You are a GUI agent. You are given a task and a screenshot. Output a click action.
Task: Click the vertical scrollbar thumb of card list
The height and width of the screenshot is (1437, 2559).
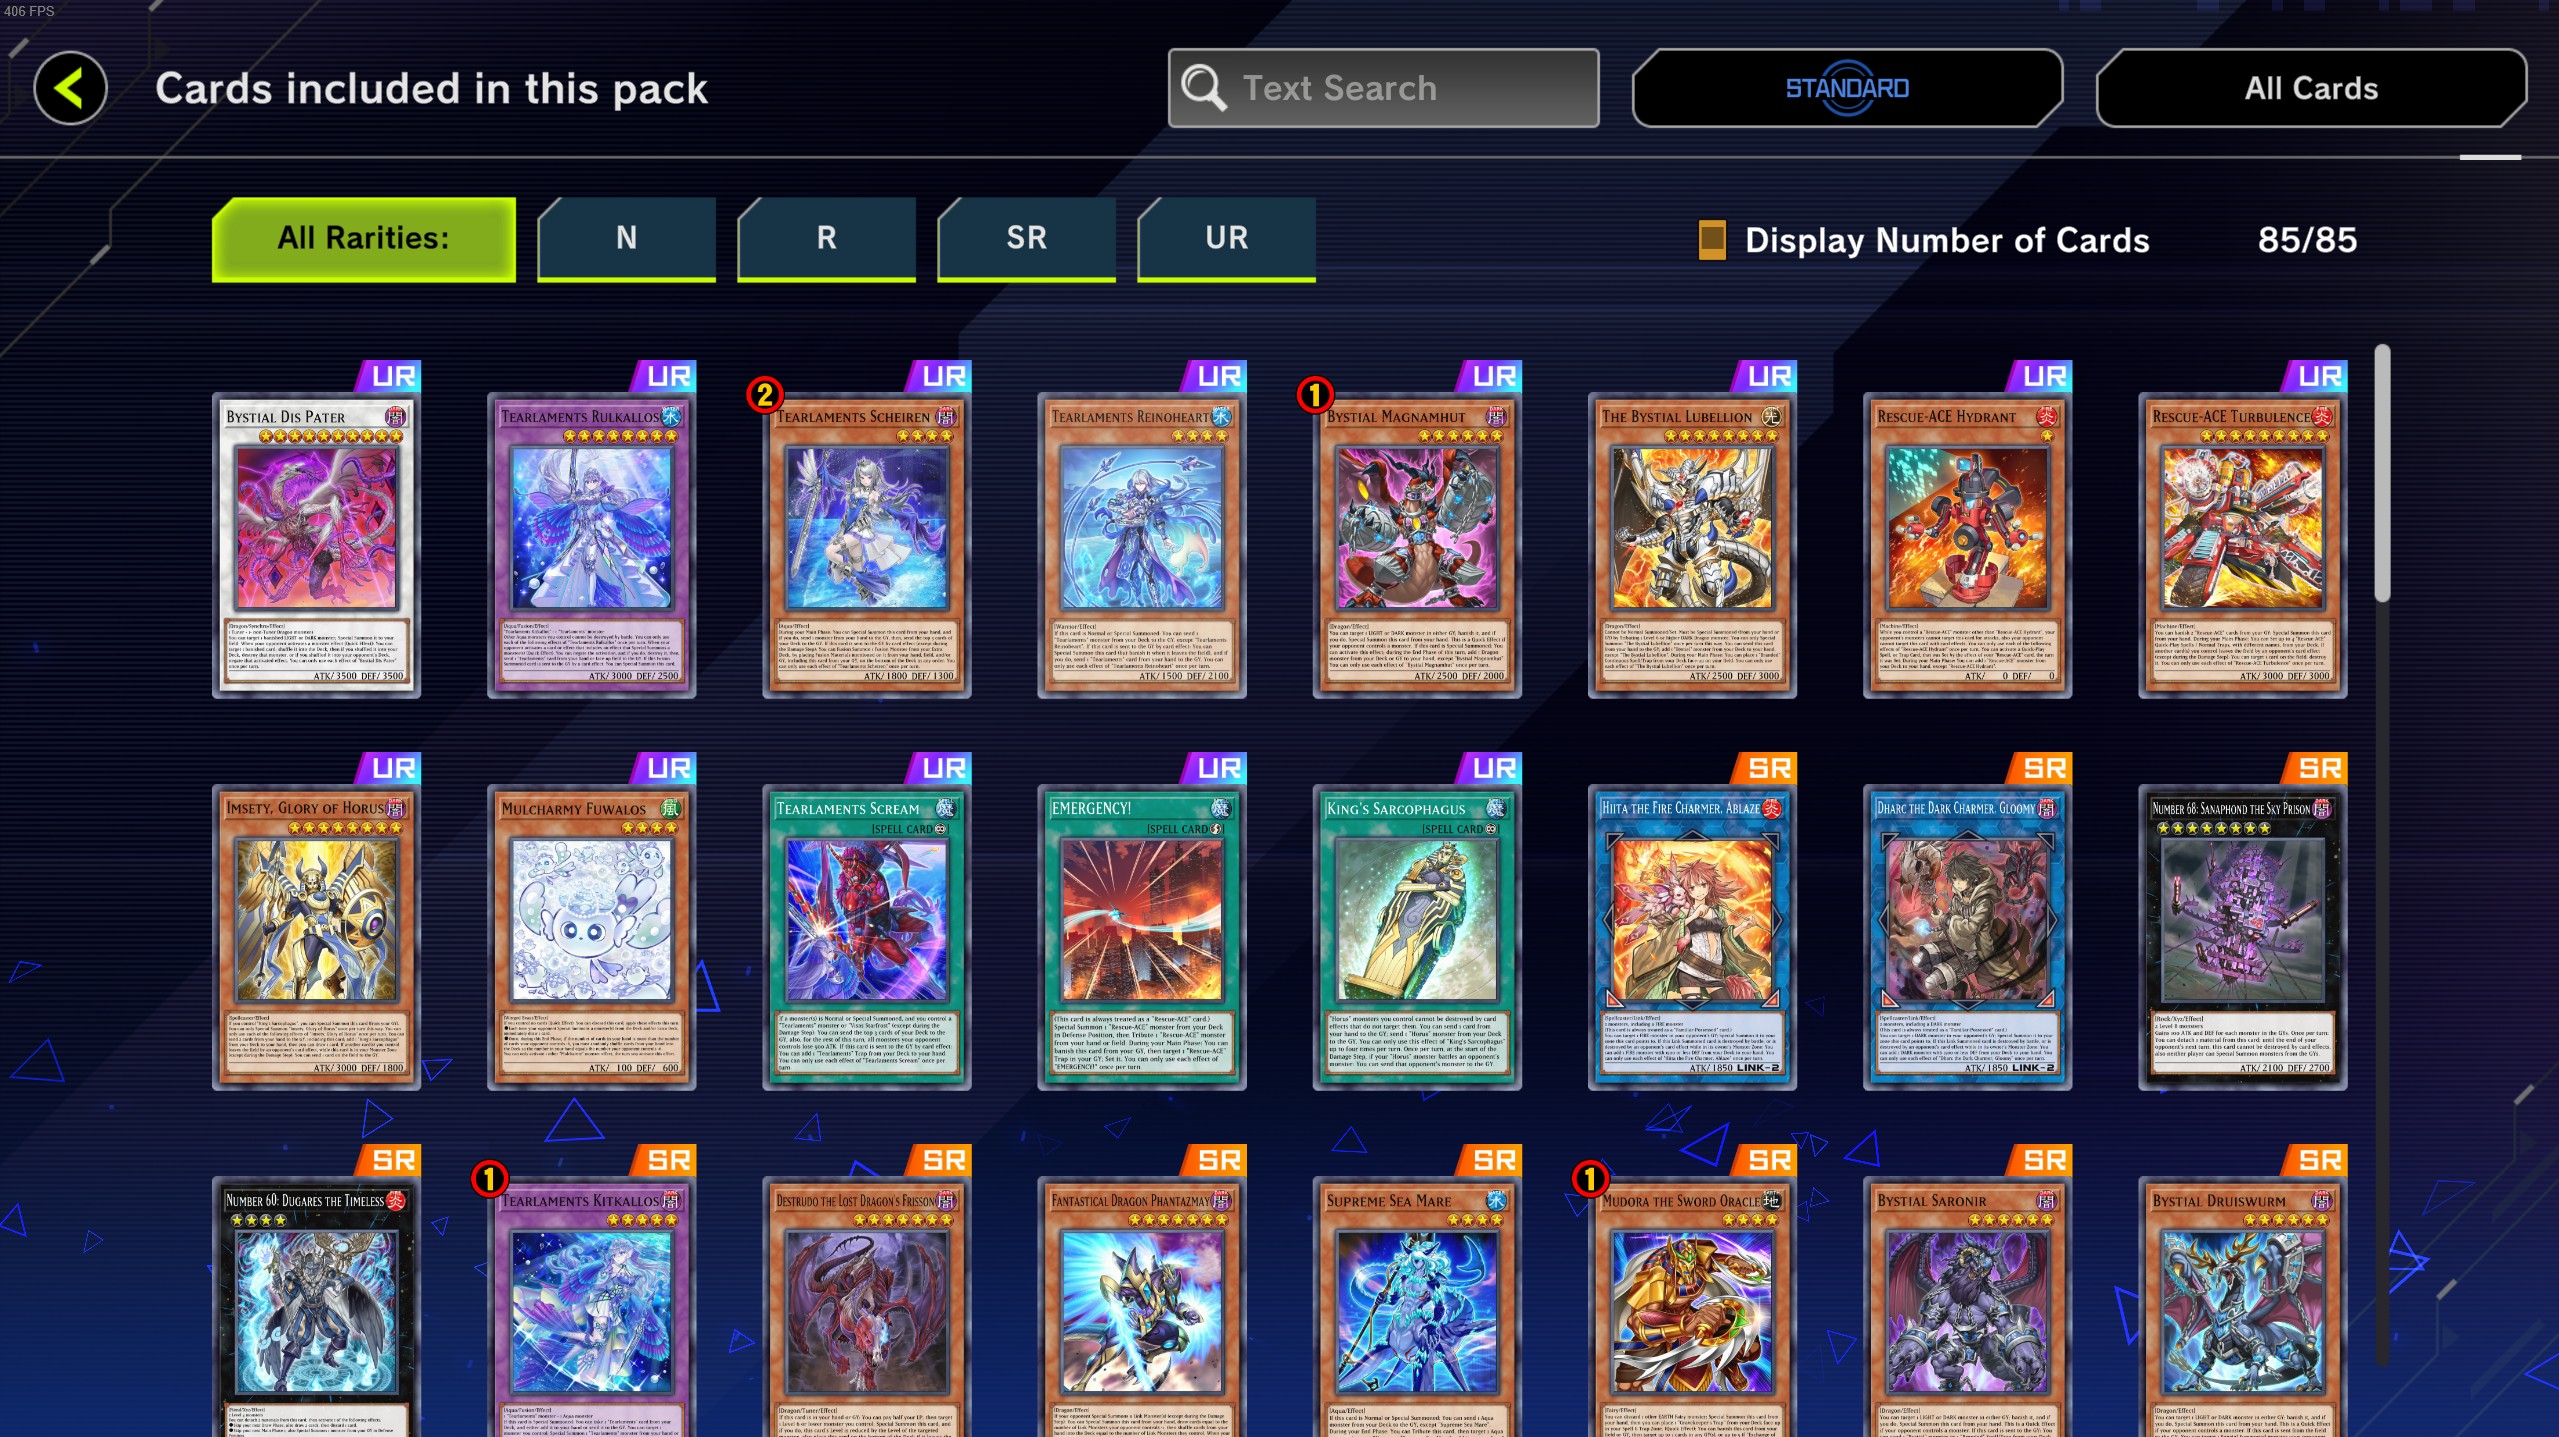2382,473
